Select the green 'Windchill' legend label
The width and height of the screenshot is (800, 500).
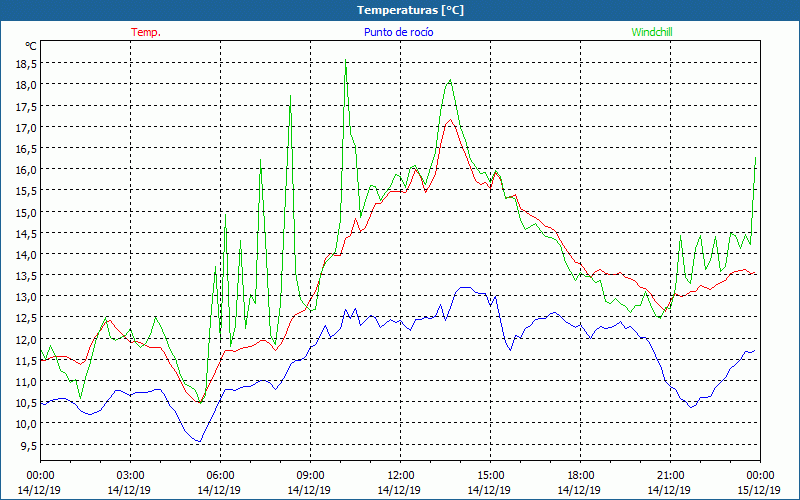652,32
